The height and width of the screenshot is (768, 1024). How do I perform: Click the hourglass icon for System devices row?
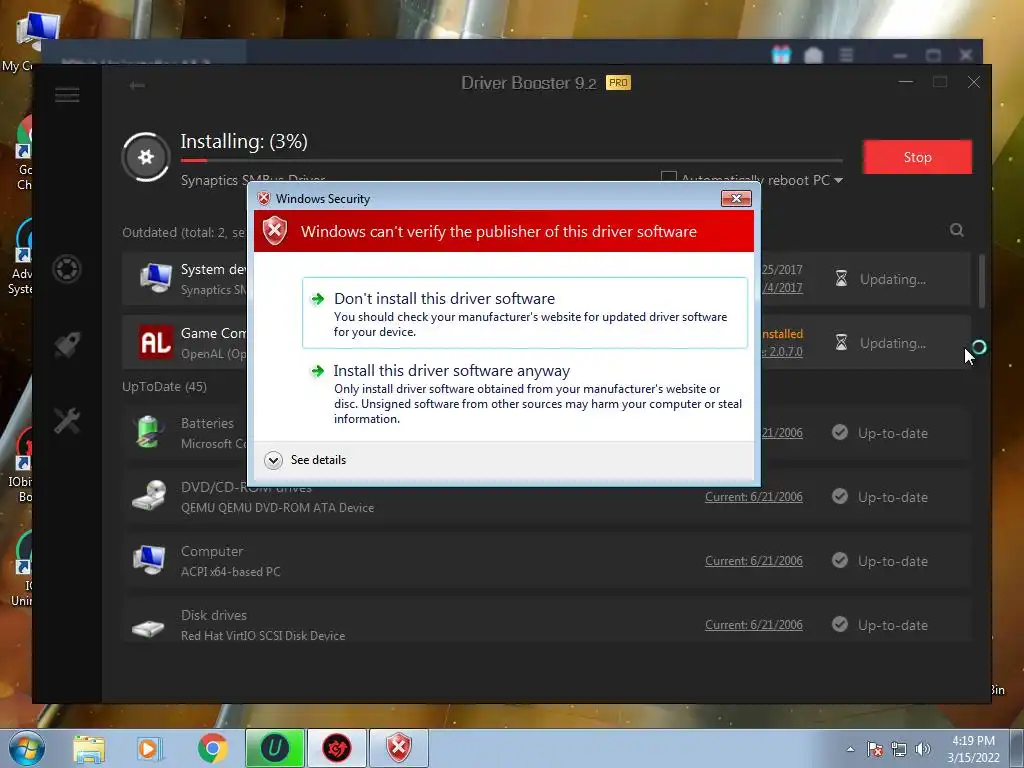pyautogui.click(x=841, y=279)
